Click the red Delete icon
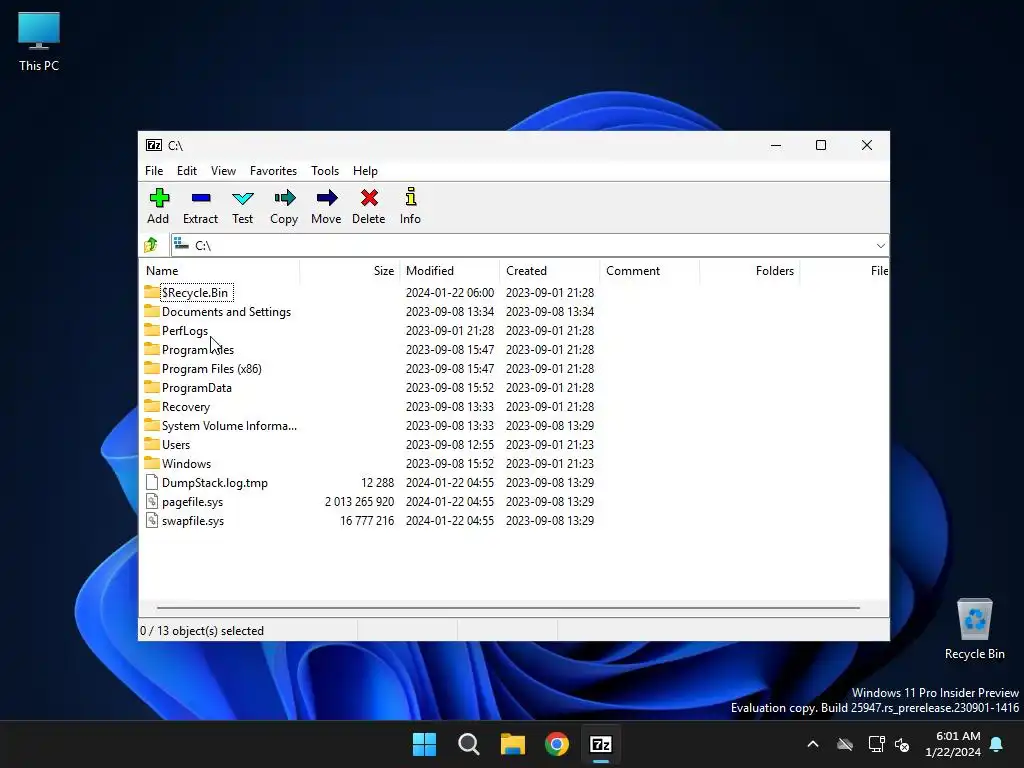This screenshot has width=1024, height=768. point(369,198)
